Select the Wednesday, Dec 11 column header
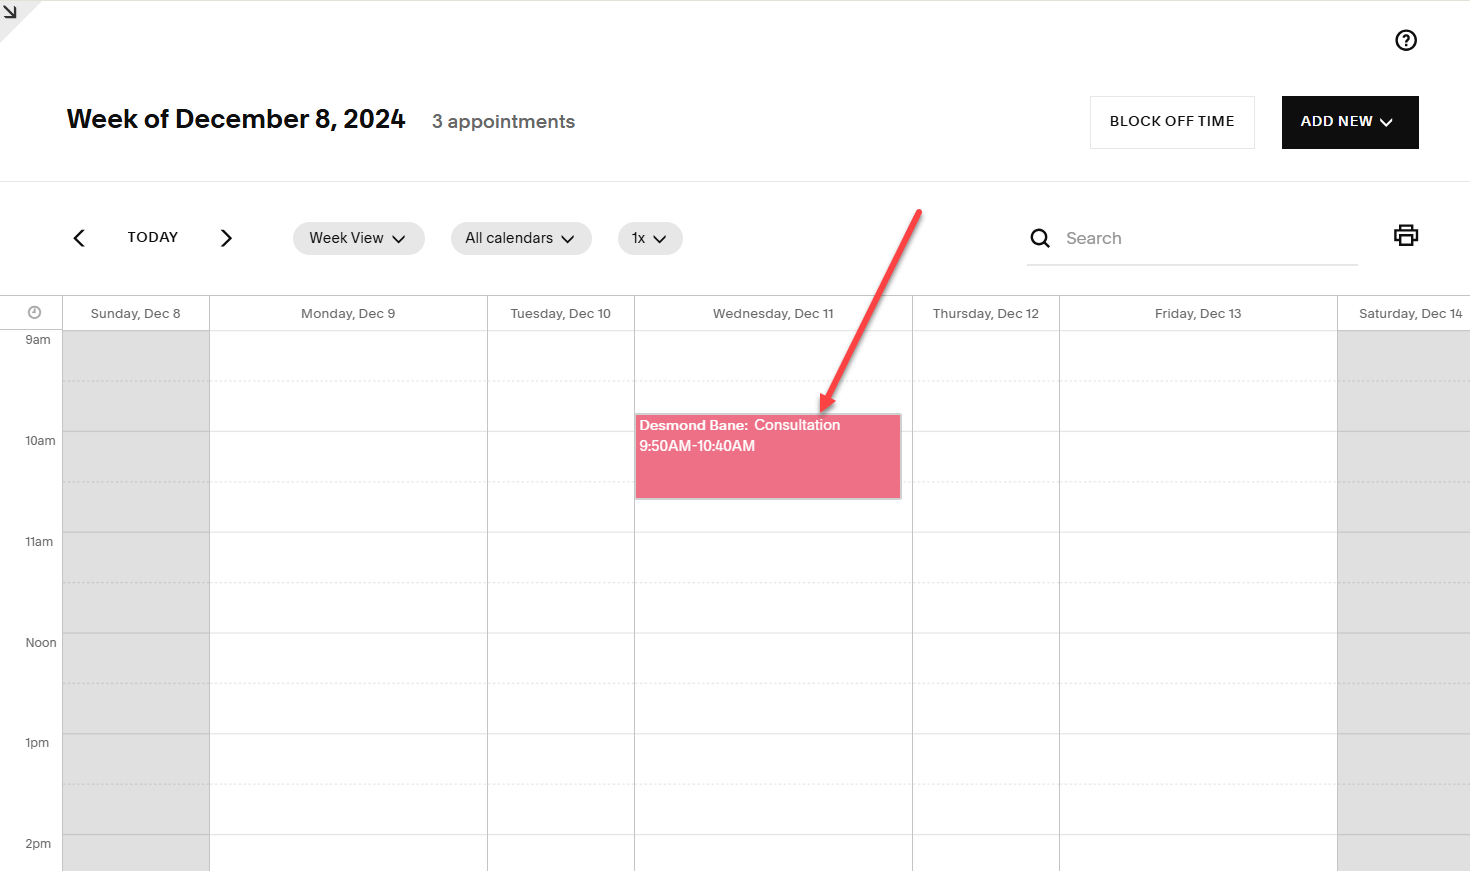Viewport: 1470px width, 871px height. point(772,312)
